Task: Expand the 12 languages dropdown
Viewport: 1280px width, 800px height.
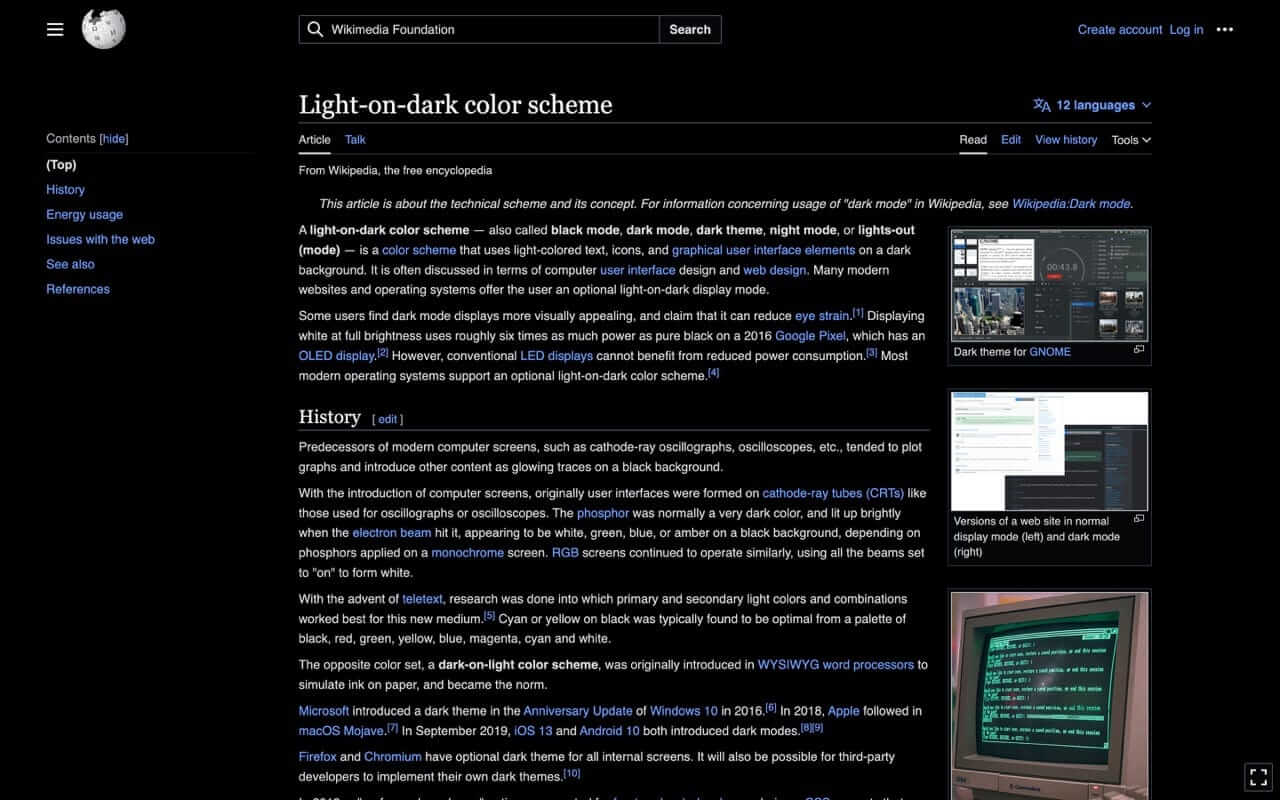Action: click(1093, 105)
